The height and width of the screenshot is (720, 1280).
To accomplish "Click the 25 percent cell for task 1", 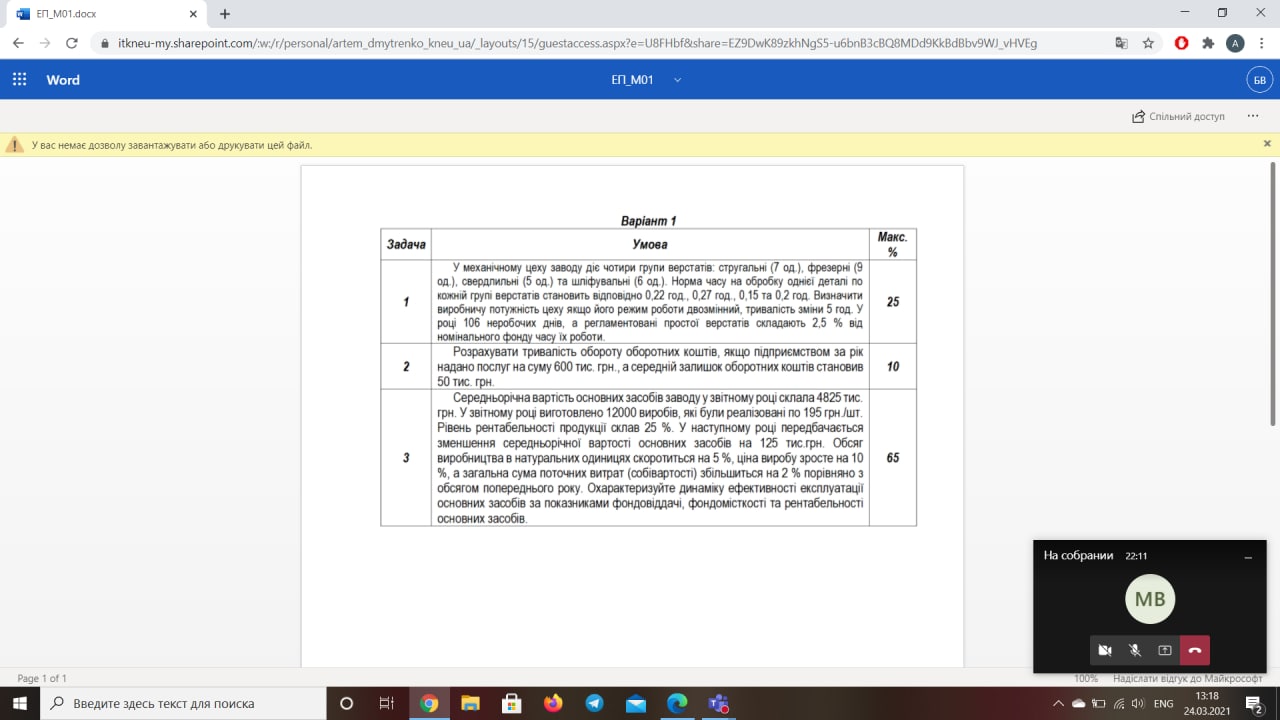I will [892, 301].
